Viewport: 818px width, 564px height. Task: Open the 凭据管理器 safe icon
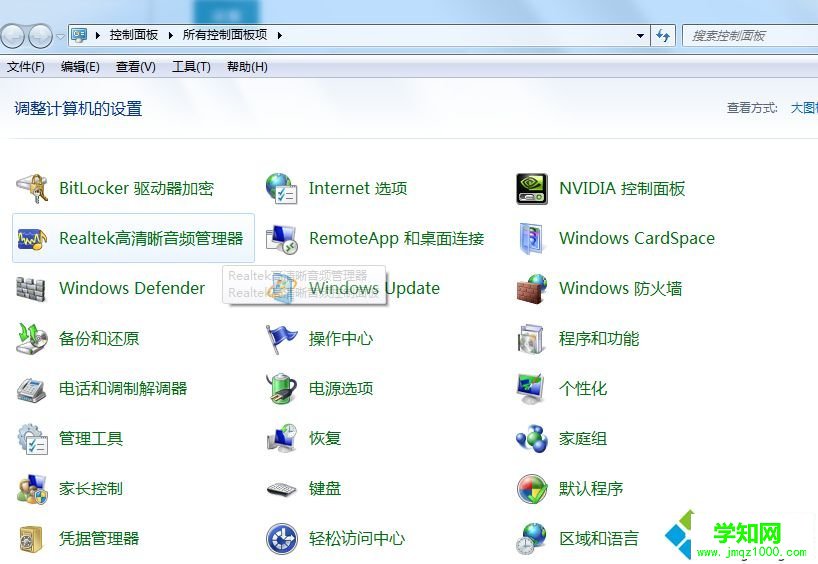(31, 539)
